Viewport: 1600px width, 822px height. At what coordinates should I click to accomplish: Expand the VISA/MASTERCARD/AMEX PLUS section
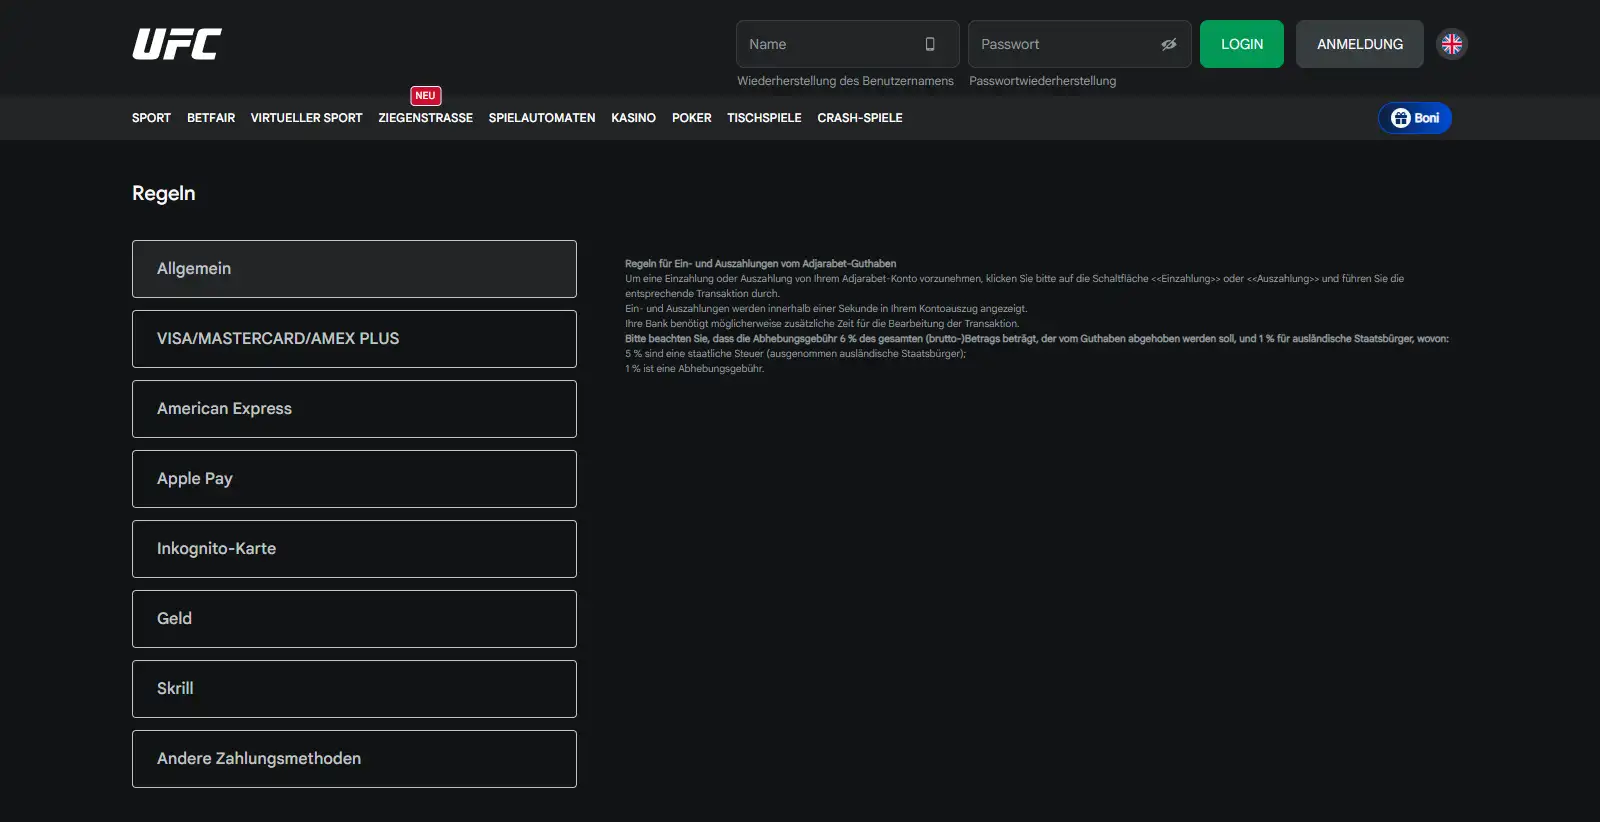point(354,339)
